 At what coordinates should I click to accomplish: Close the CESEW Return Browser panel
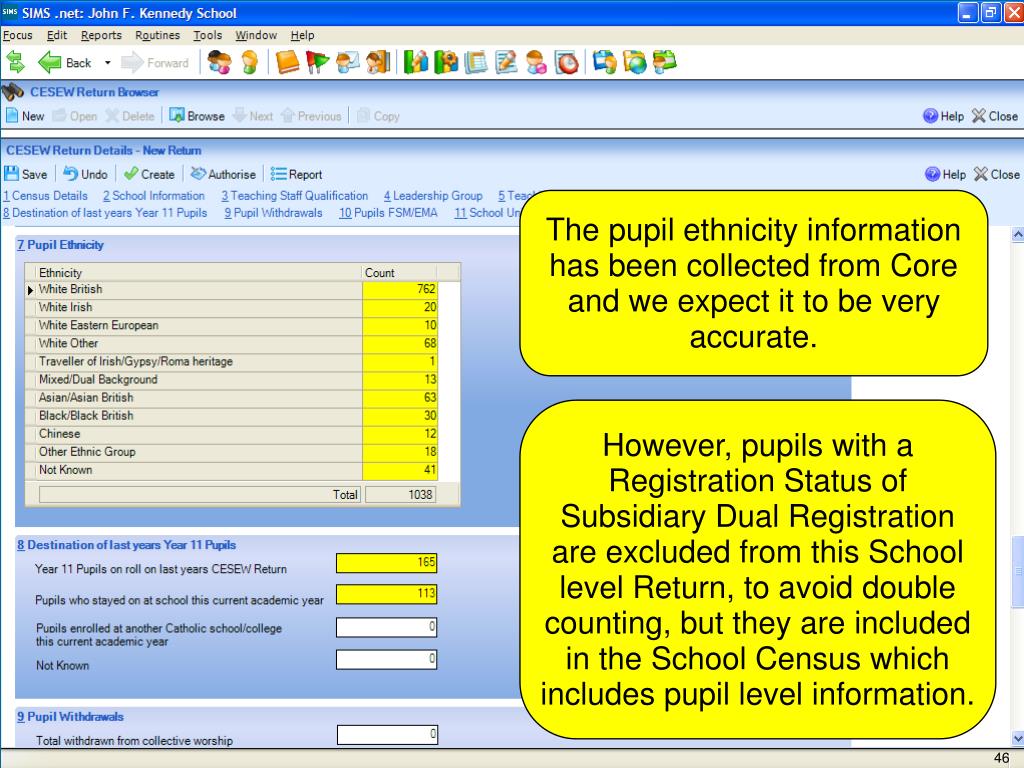pyautogui.click(x=995, y=116)
